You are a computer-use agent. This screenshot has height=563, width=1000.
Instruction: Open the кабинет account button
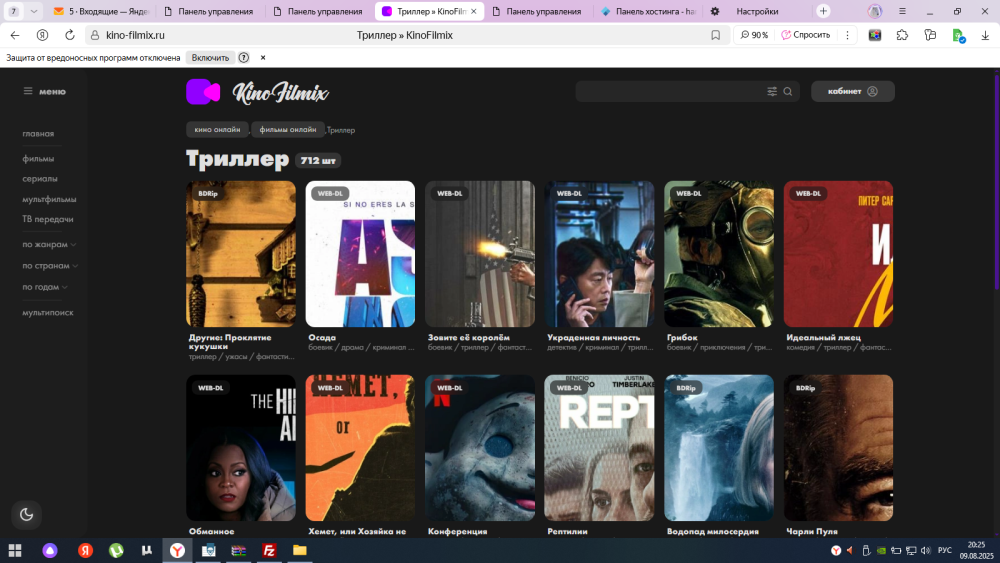click(x=852, y=91)
